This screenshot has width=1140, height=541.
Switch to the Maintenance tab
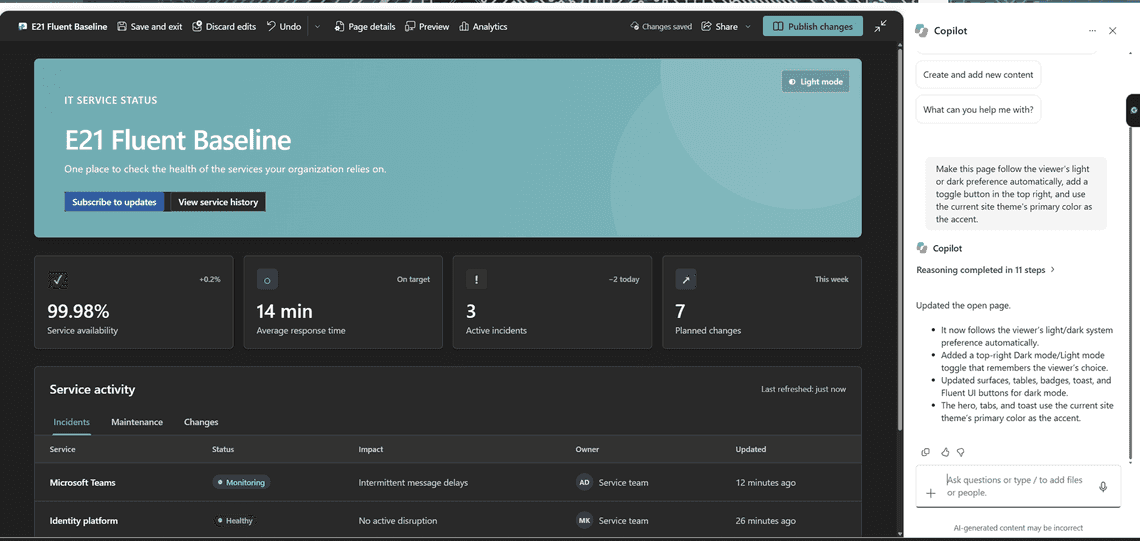click(137, 422)
